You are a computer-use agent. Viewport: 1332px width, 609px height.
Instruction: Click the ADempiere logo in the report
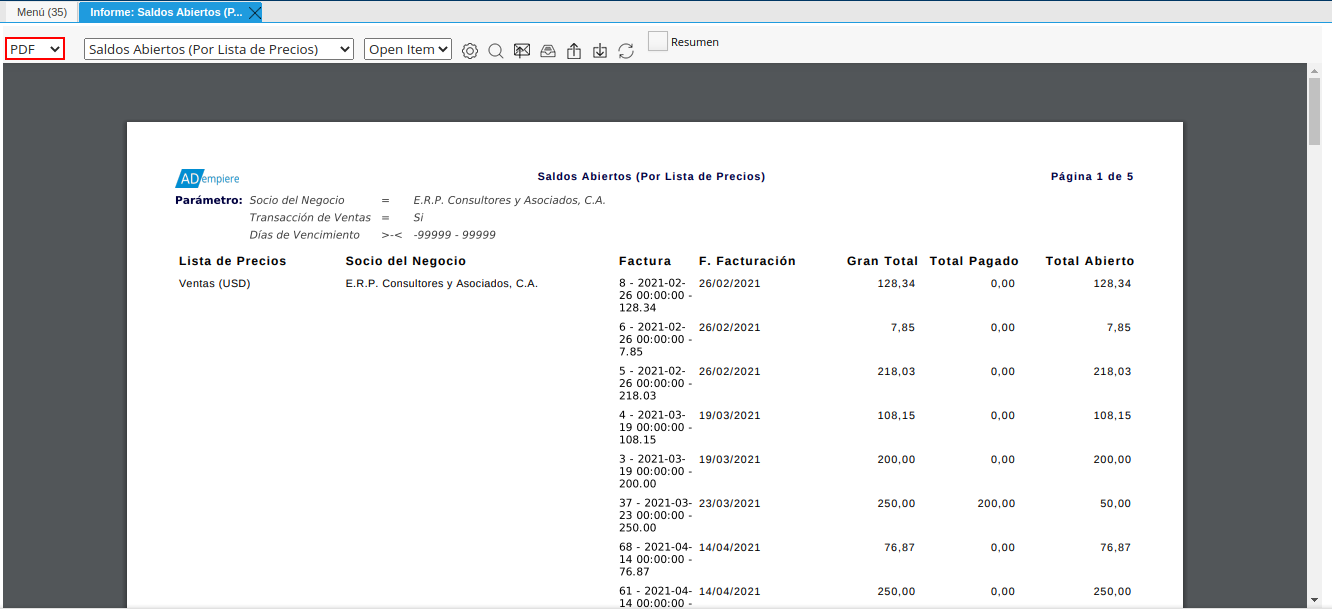click(x=208, y=178)
